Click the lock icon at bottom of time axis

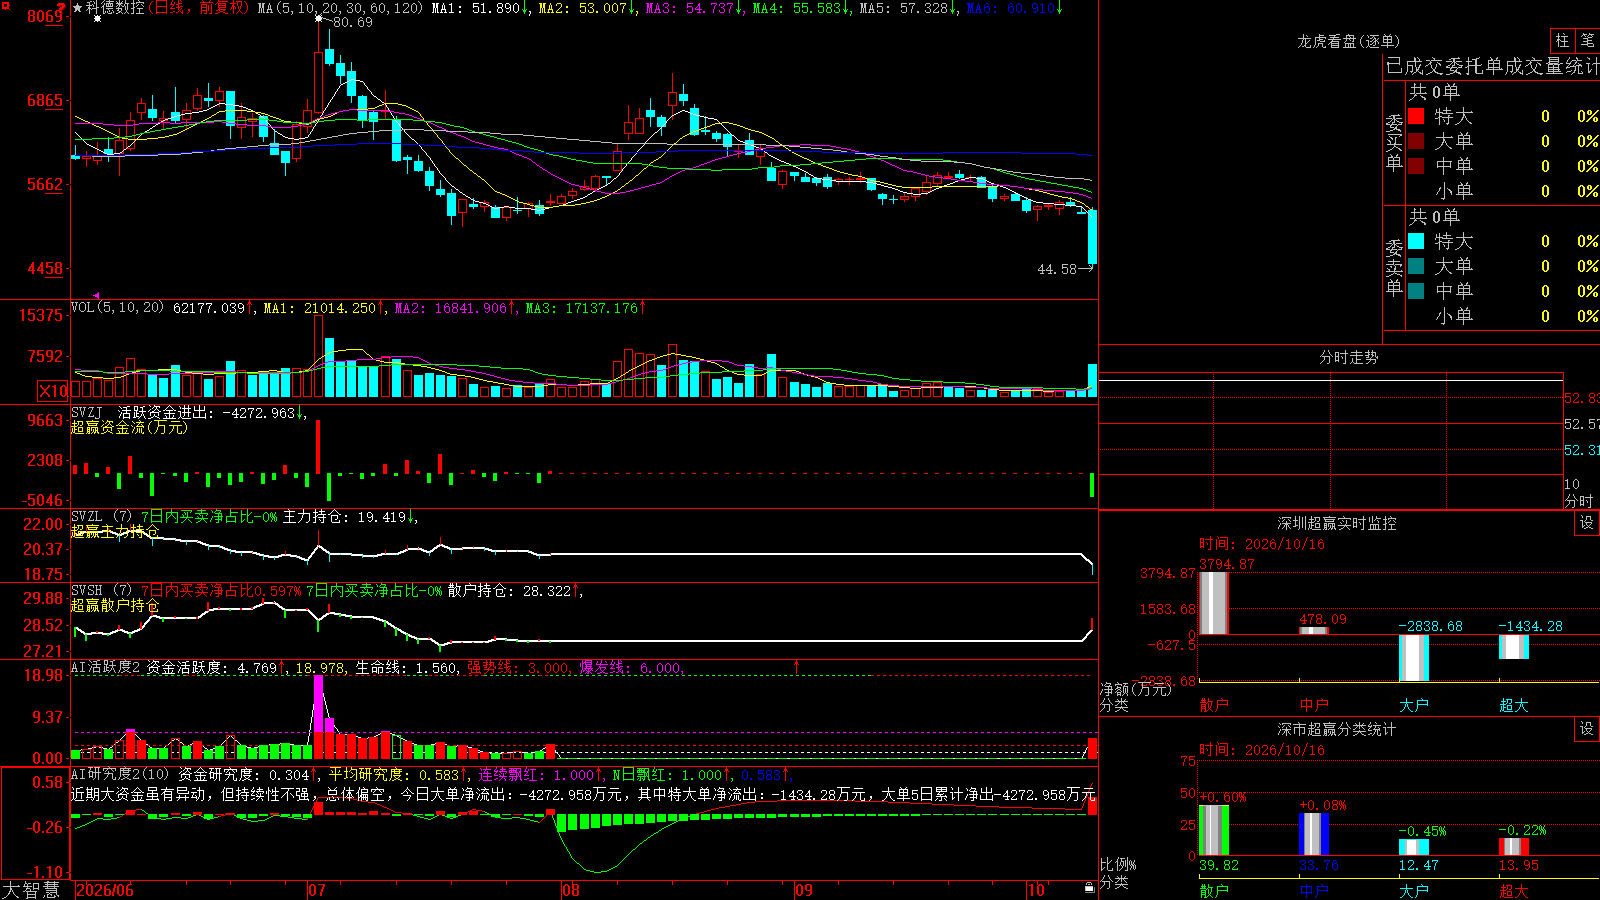(x=1089, y=888)
